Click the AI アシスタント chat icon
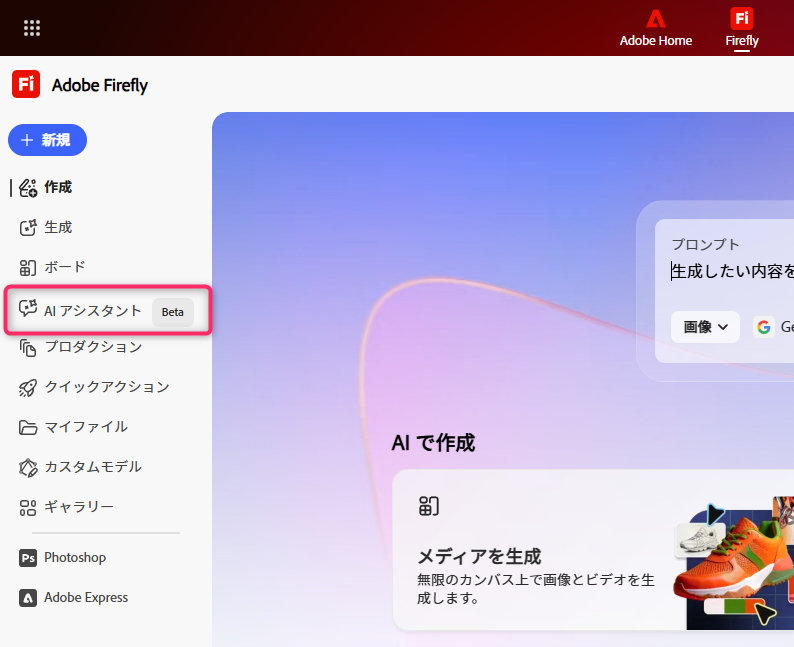This screenshot has width=794, height=647. click(28, 310)
